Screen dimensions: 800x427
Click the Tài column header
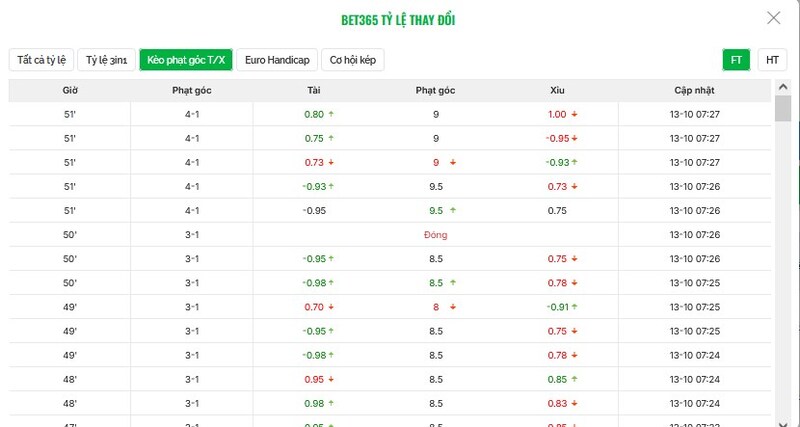(x=314, y=90)
